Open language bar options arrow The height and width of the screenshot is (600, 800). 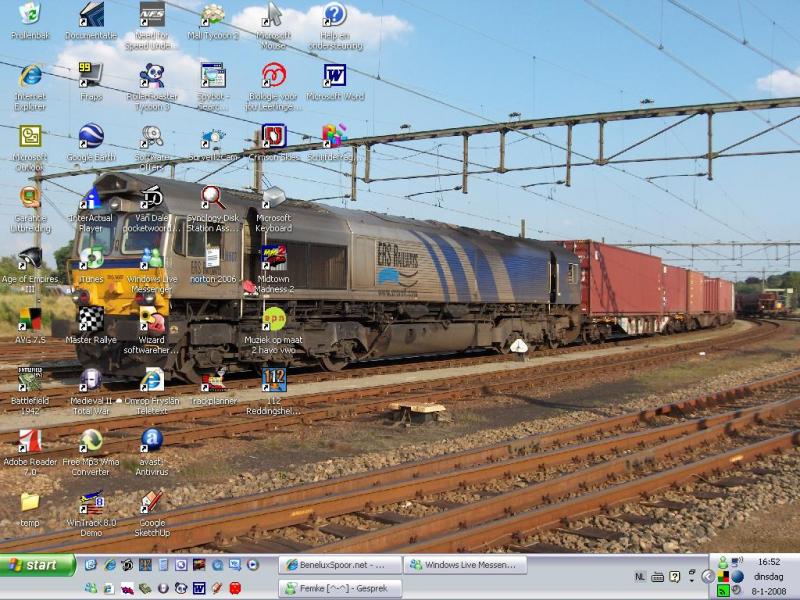[x=692, y=581]
